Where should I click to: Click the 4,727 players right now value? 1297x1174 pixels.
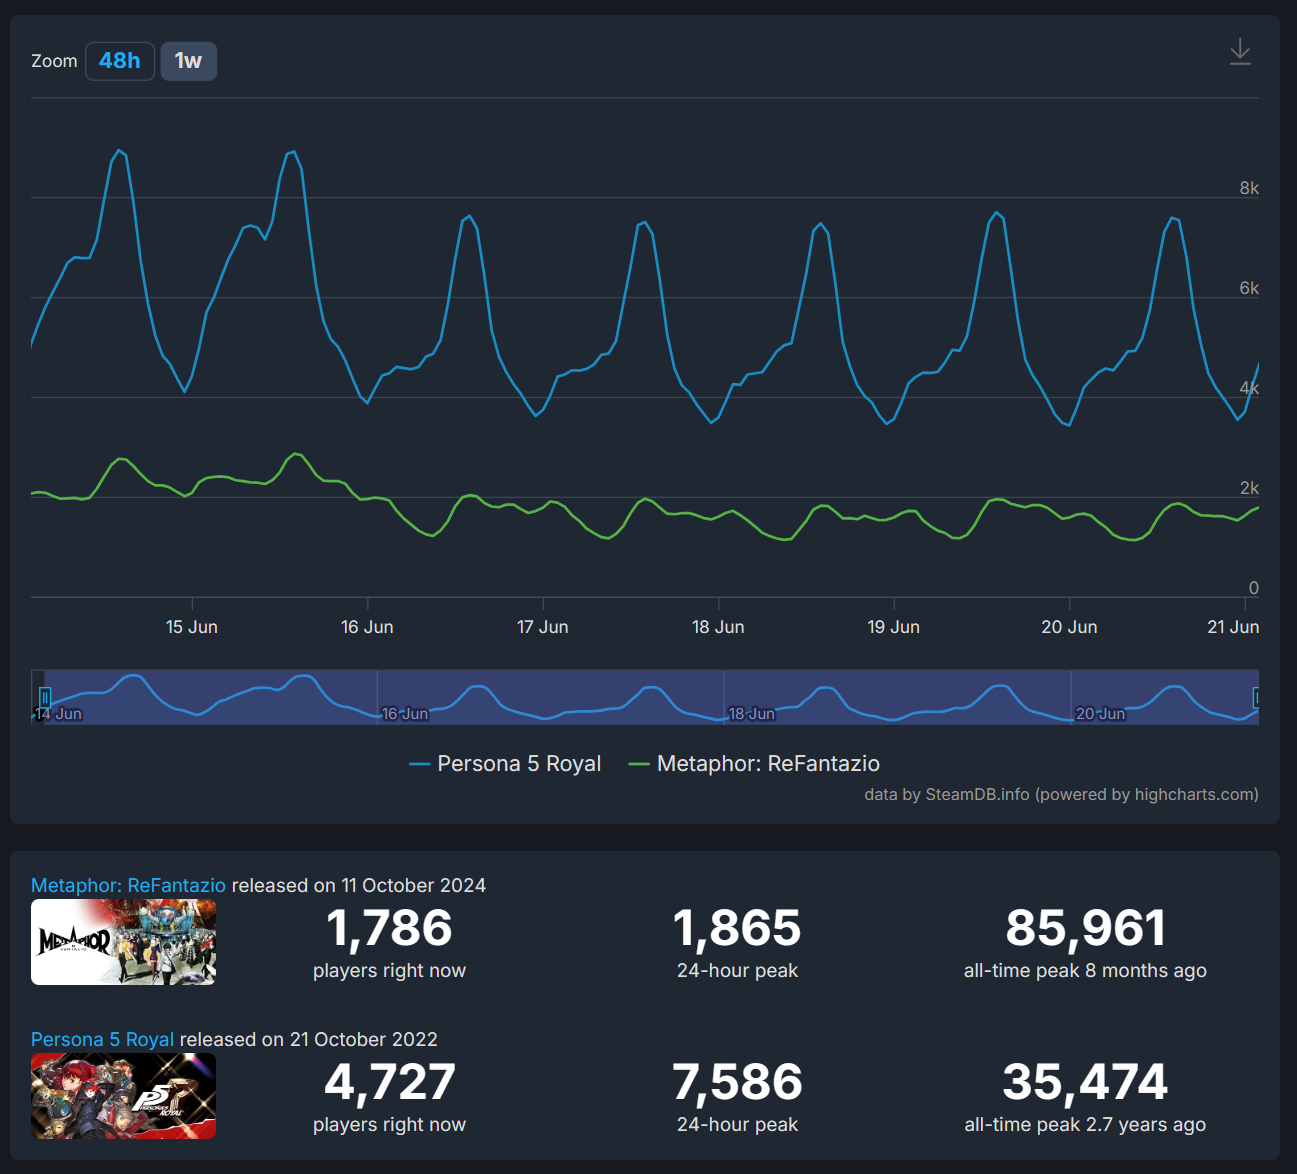point(389,1082)
